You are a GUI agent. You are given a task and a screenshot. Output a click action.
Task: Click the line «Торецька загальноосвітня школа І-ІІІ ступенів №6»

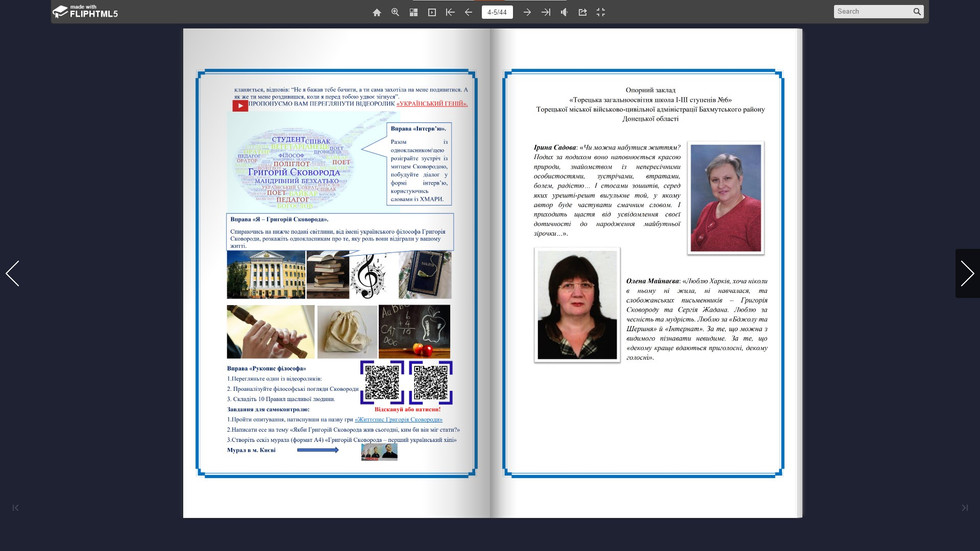[650, 99]
